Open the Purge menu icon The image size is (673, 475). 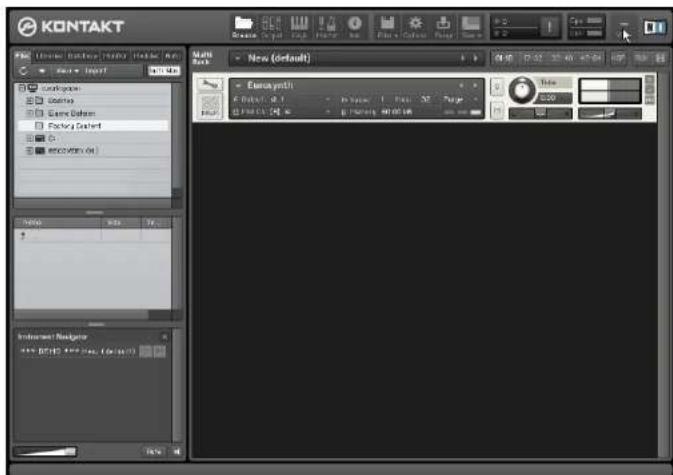[x=443, y=27]
